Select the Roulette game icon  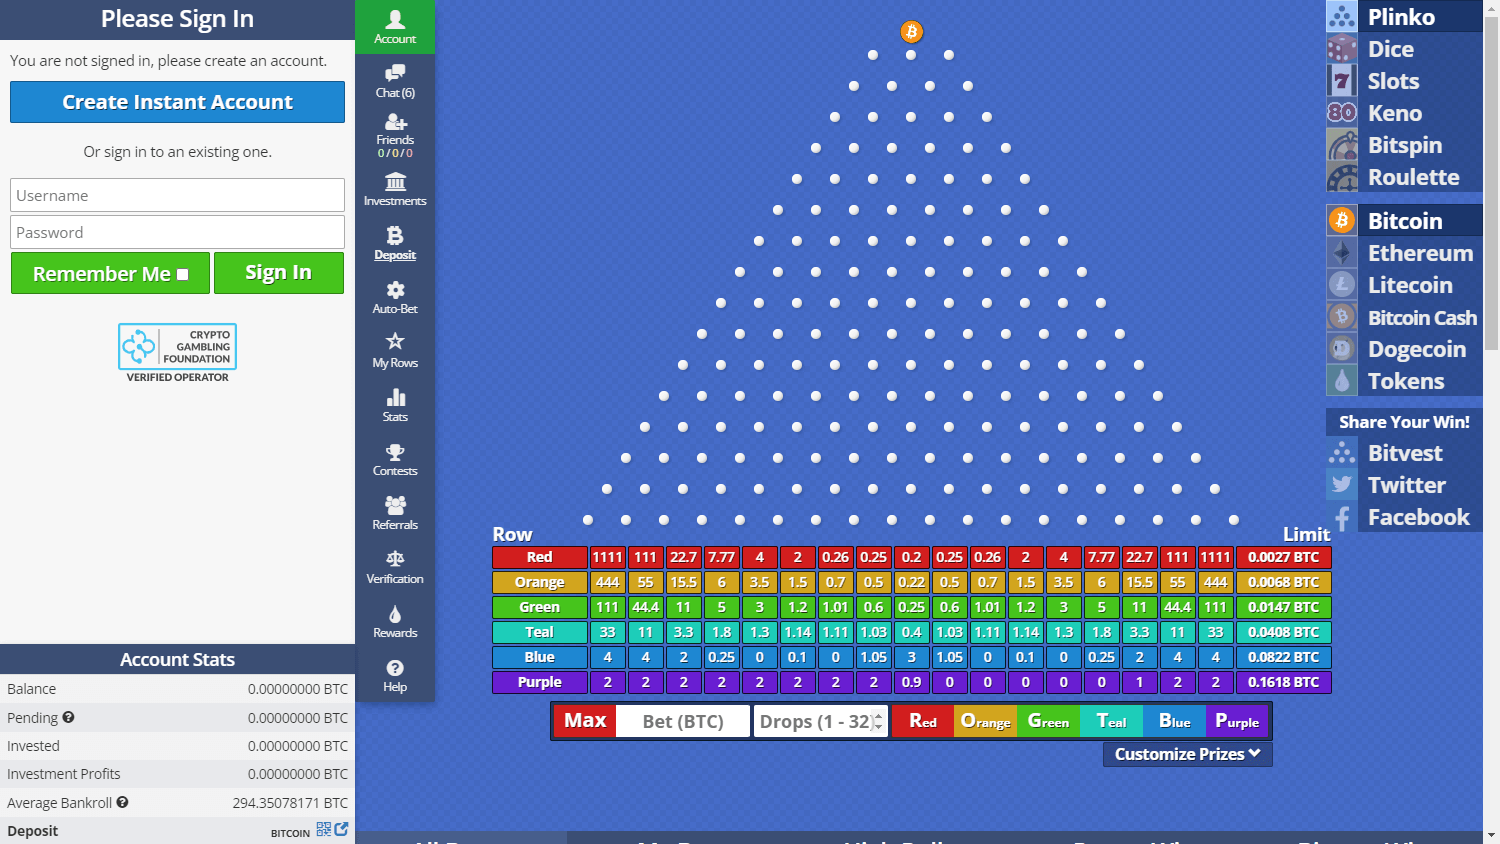tap(1342, 176)
